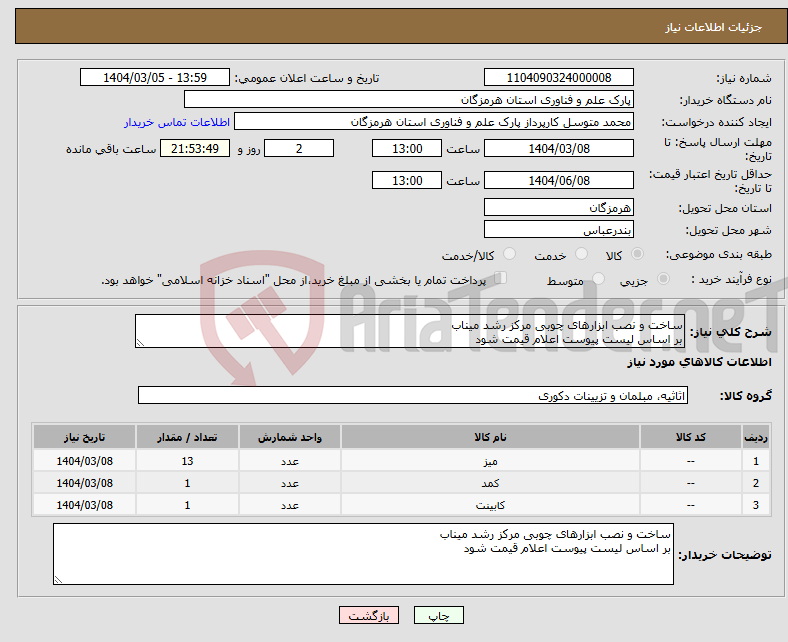Open the اطلاعات تماس خریدار link
The image size is (788, 642).
coord(177,122)
